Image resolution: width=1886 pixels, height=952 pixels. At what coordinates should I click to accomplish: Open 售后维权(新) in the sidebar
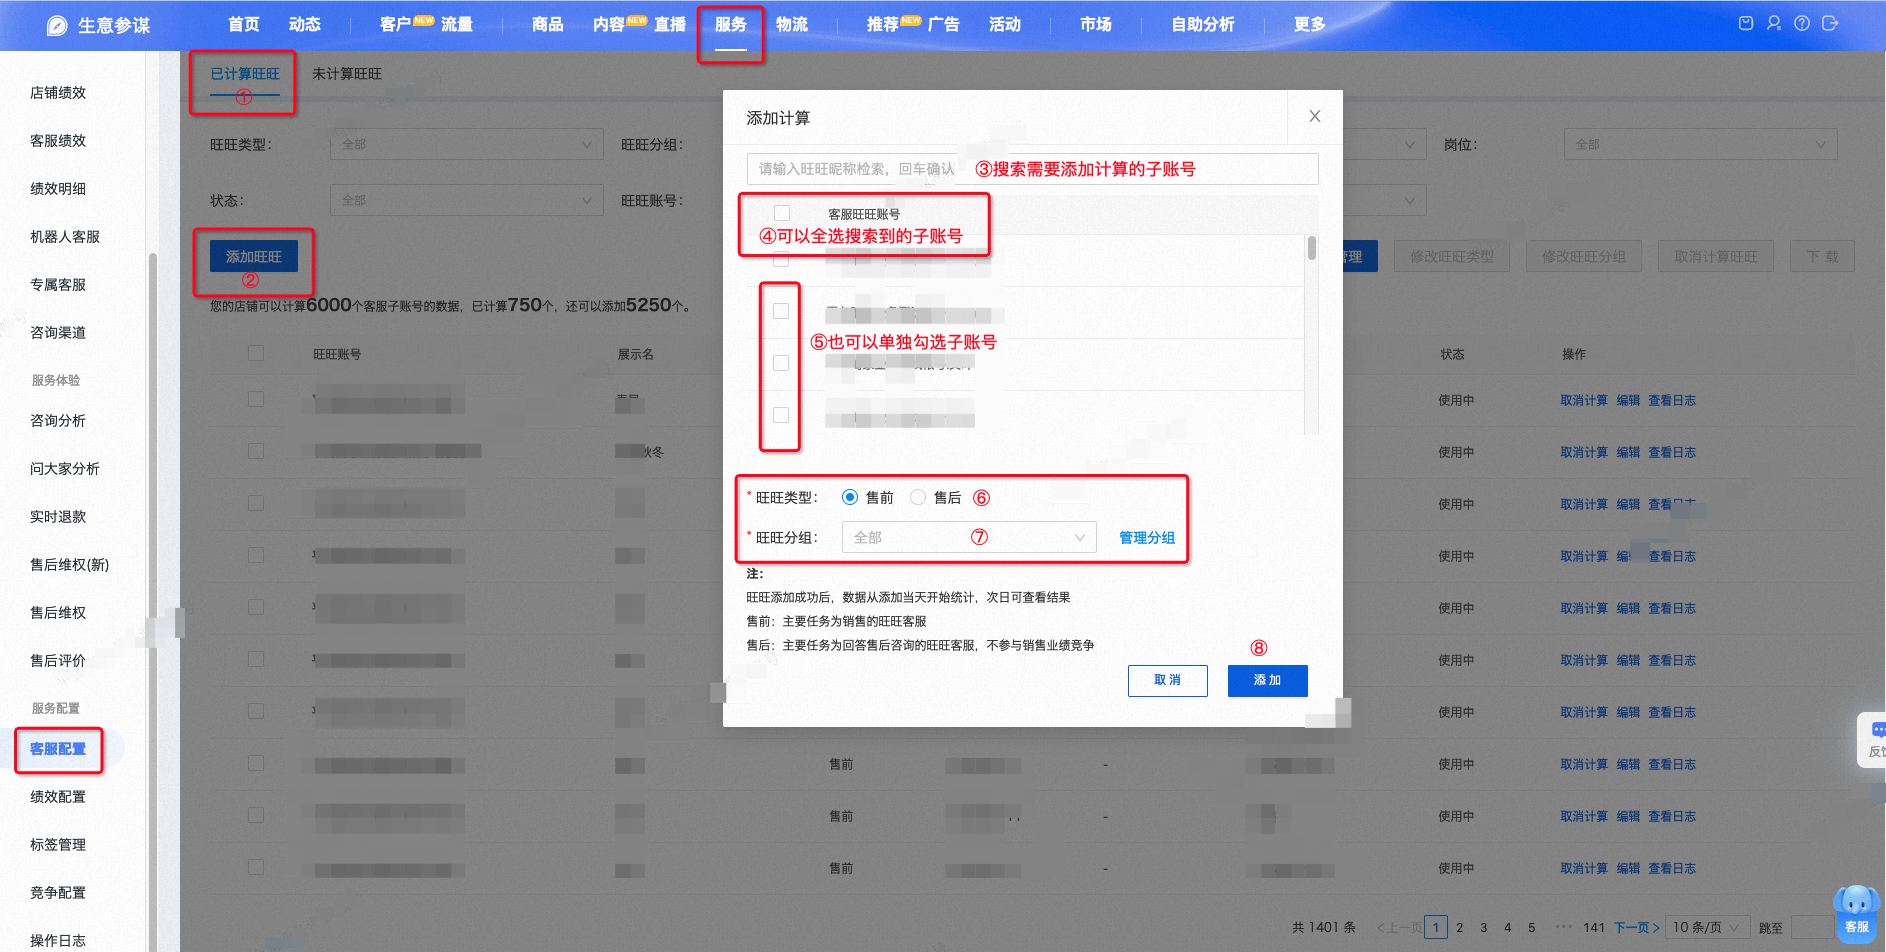point(69,564)
